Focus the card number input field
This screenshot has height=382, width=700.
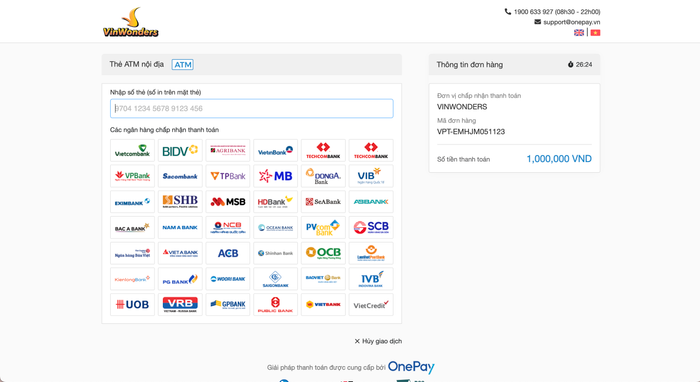point(252,108)
